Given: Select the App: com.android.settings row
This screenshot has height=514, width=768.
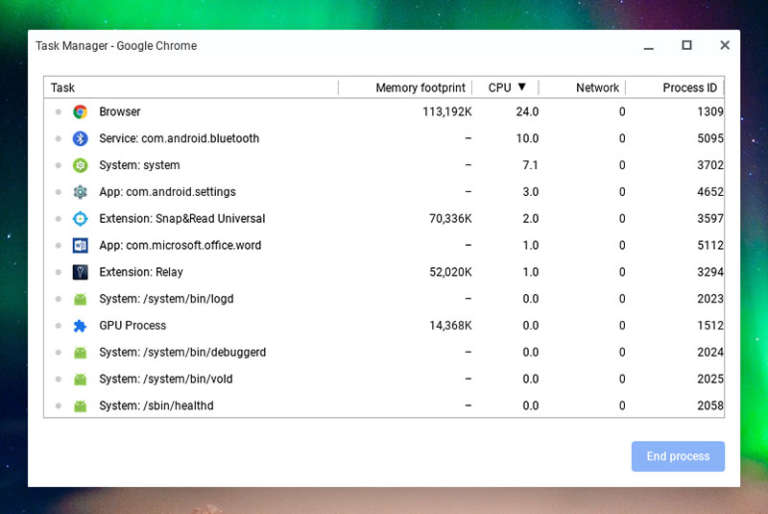Looking at the screenshot, I should pos(384,192).
